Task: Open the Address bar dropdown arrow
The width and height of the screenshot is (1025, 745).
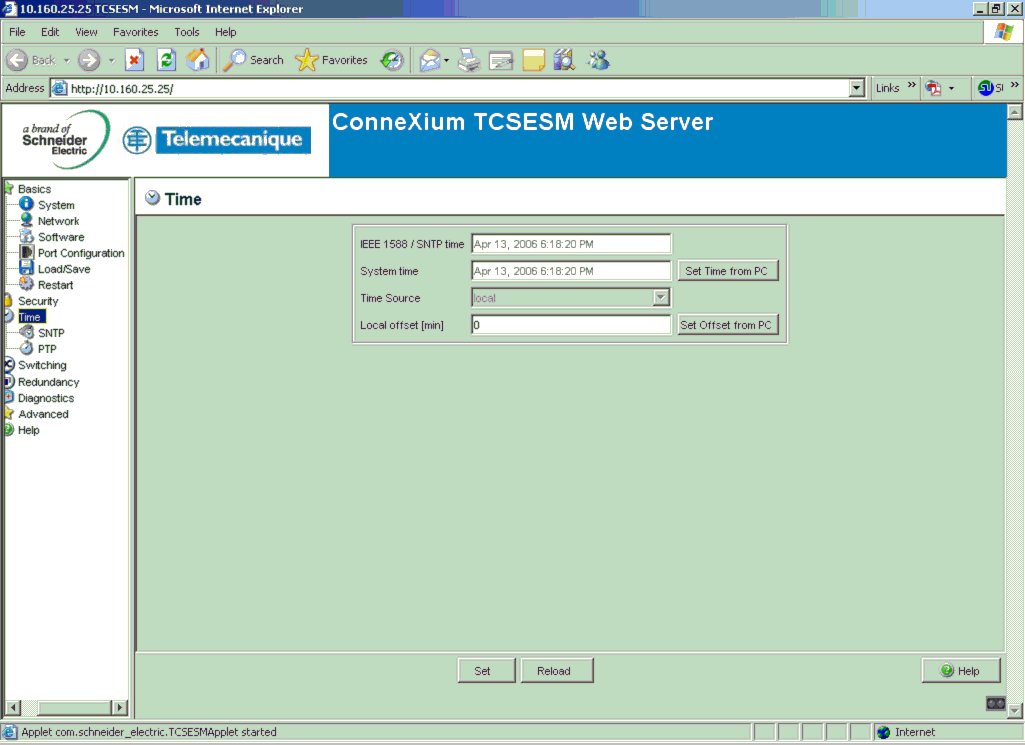Action: pyautogui.click(x=856, y=88)
